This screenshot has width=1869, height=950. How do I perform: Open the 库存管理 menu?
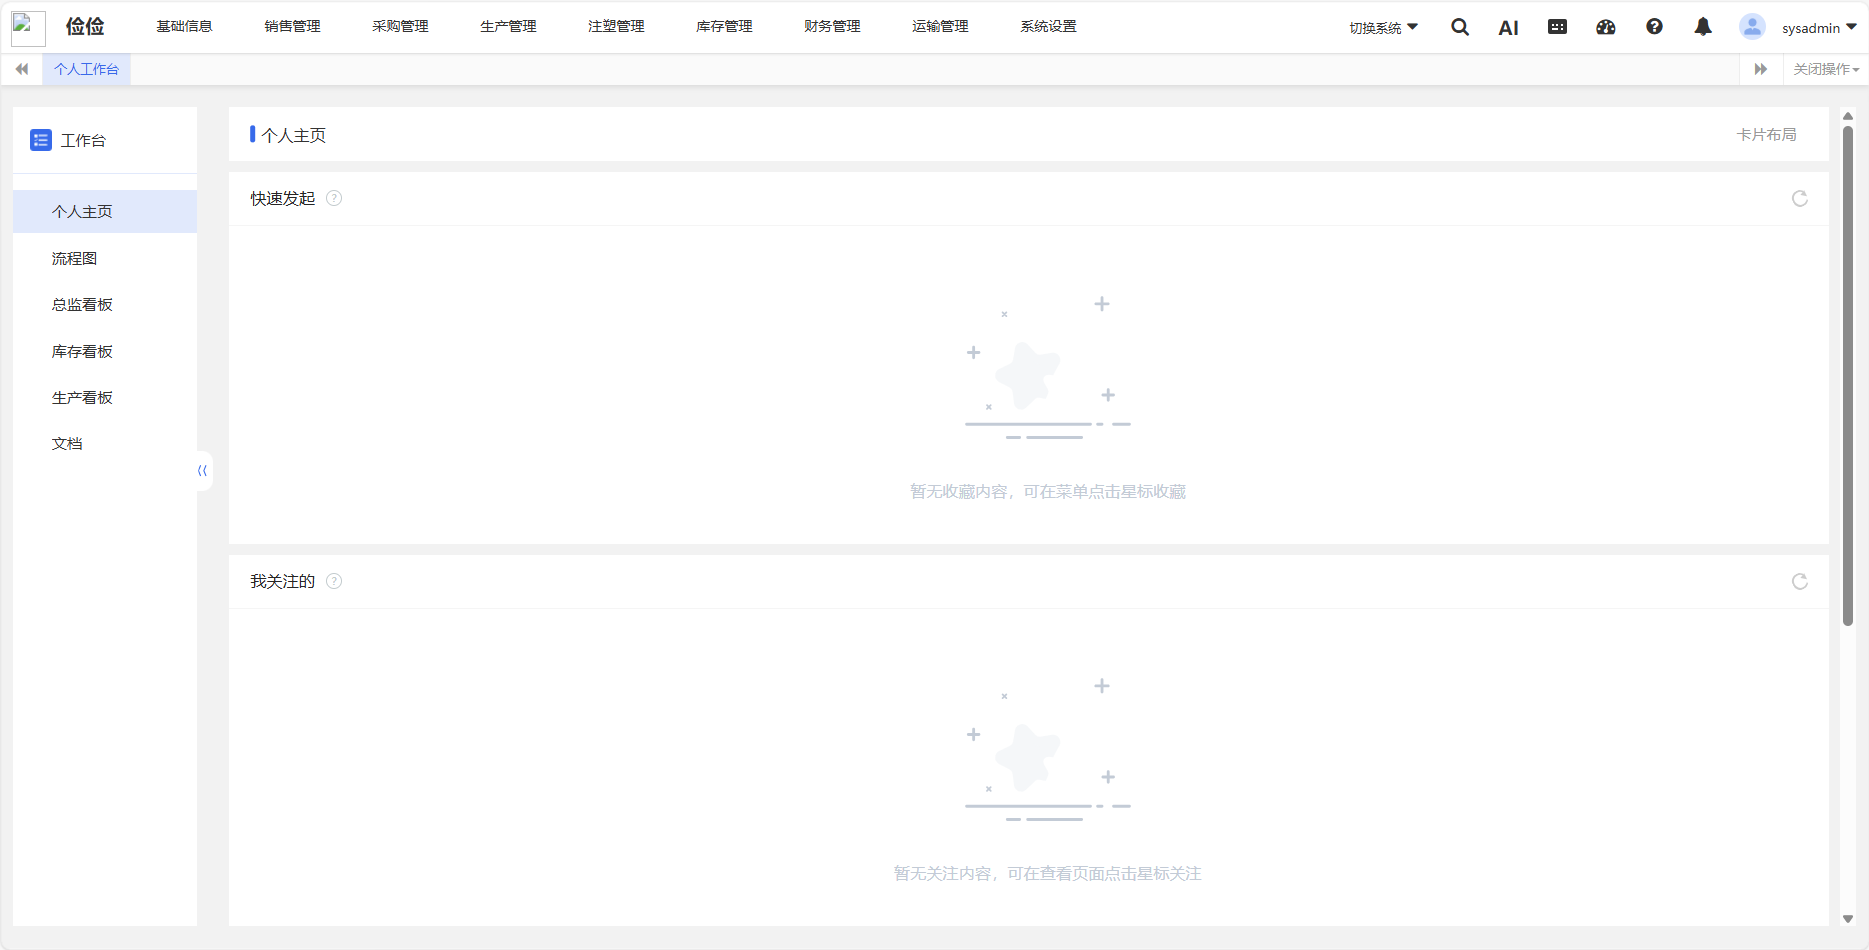pos(723,26)
